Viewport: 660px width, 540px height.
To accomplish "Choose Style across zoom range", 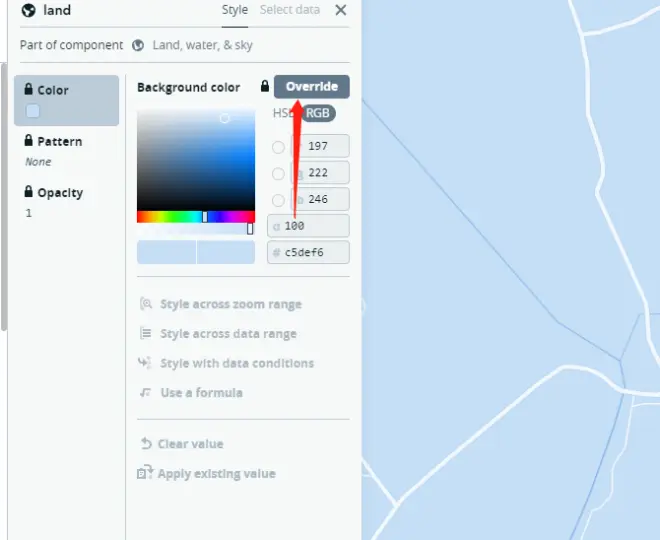I will [231, 304].
